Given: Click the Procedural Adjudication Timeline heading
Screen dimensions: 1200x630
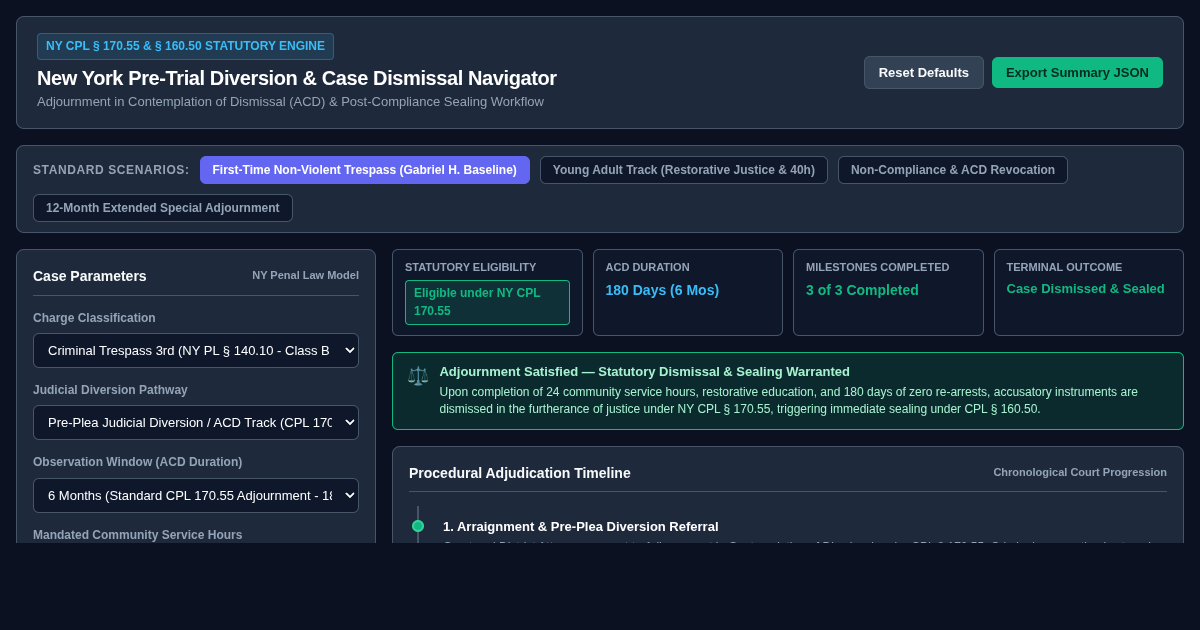Looking at the screenshot, I should point(520,473).
